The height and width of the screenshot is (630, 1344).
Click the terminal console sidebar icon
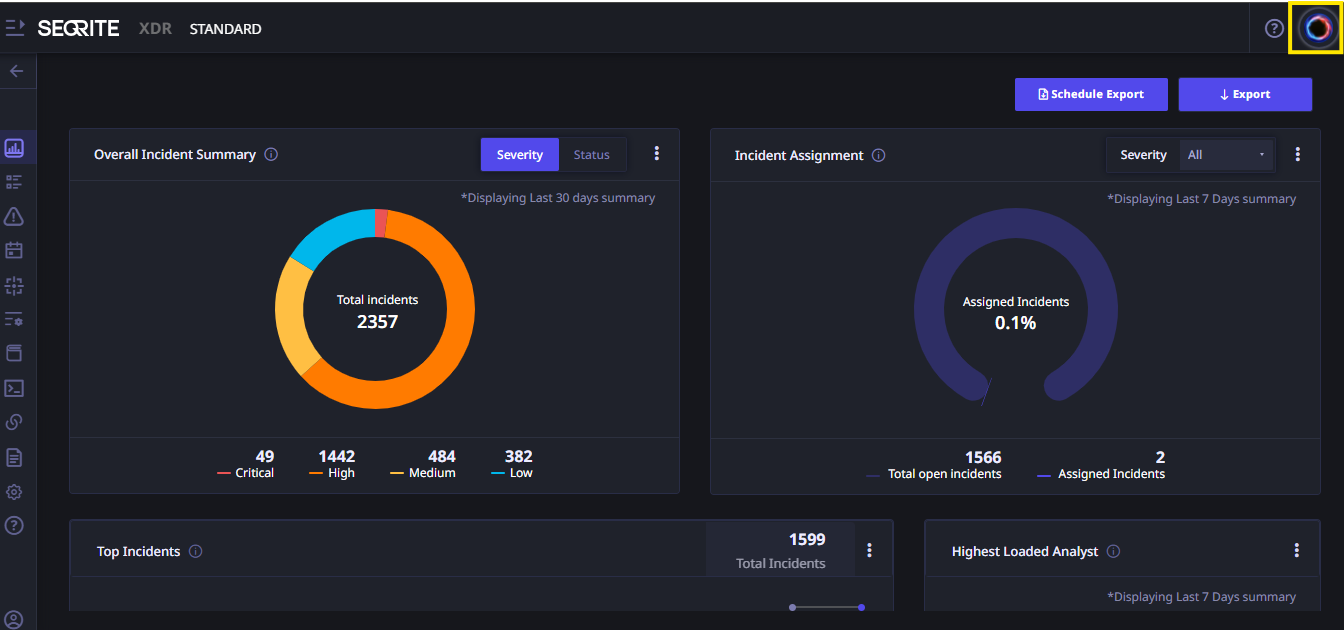coord(14,388)
